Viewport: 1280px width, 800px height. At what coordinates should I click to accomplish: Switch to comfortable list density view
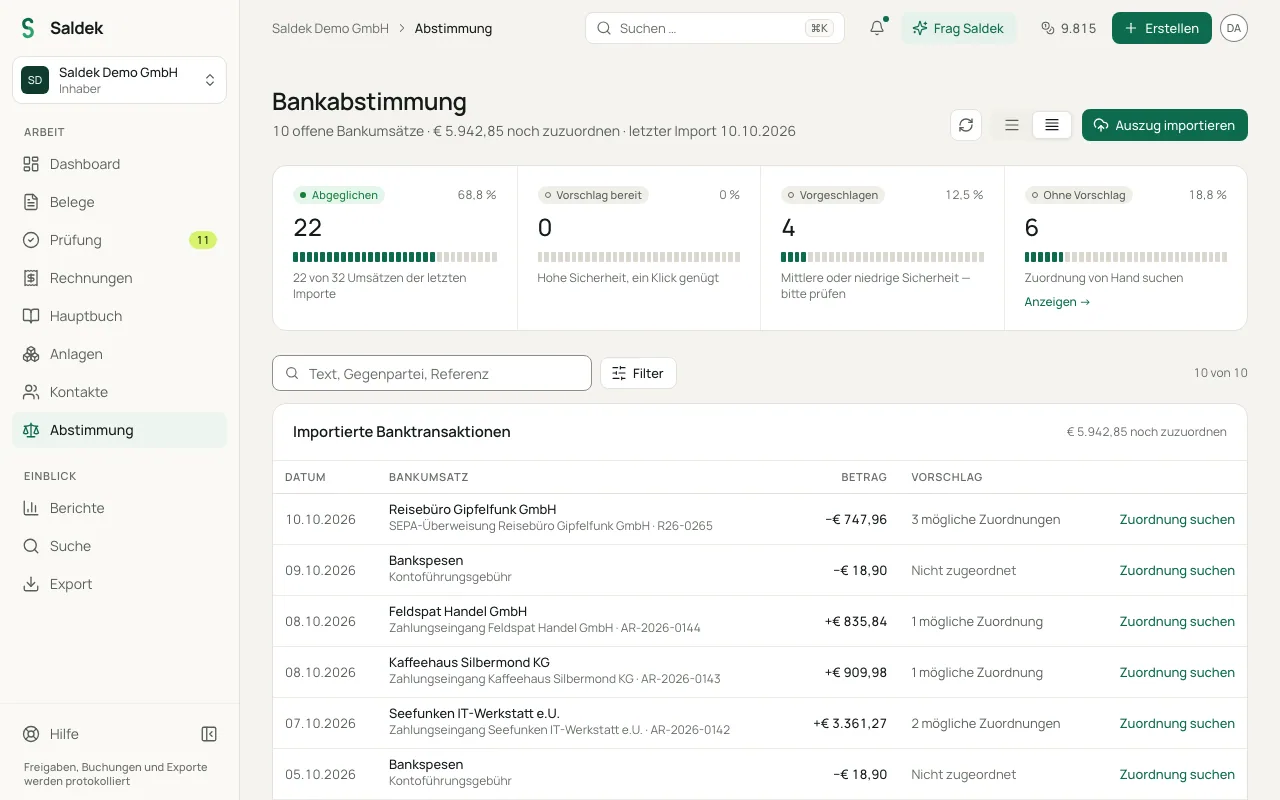click(x=1012, y=125)
